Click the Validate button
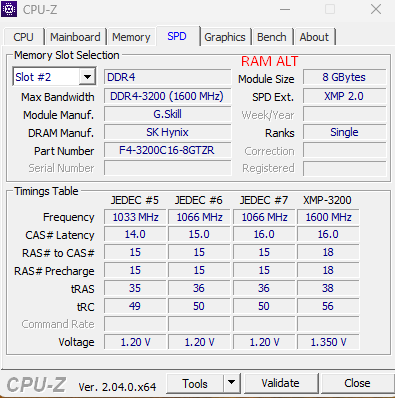Screen dimensions: 395x398 point(280,383)
